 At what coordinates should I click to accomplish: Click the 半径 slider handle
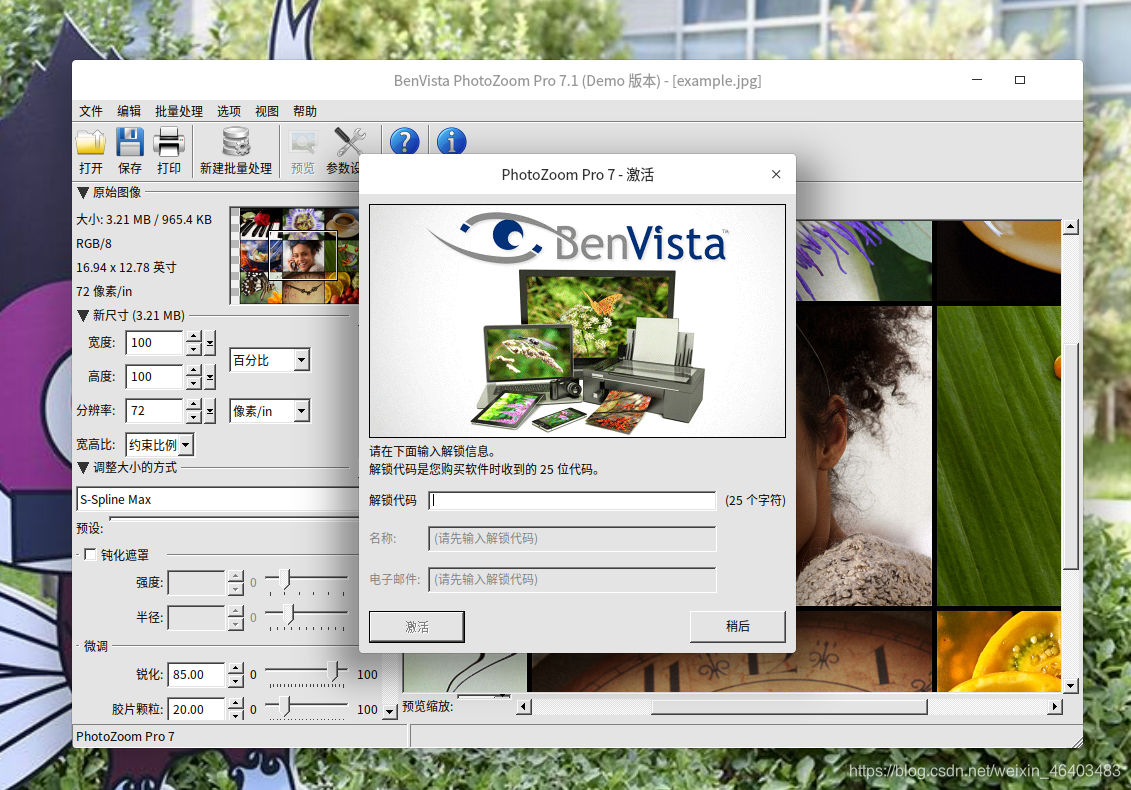pos(289,613)
